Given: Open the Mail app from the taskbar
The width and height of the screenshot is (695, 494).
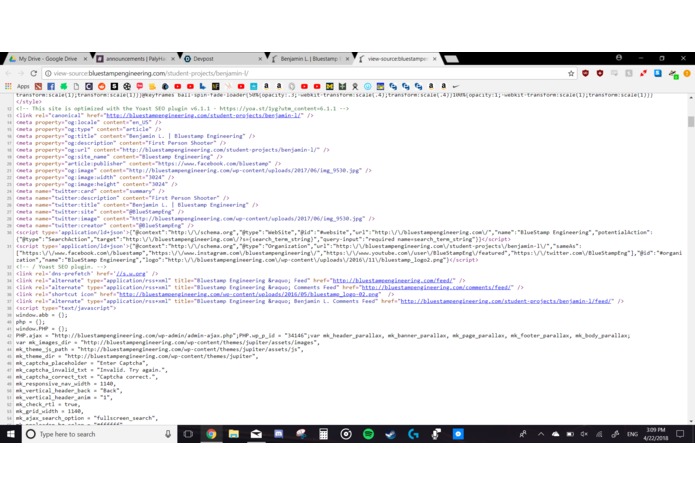Looking at the screenshot, I should [x=256, y=434].
